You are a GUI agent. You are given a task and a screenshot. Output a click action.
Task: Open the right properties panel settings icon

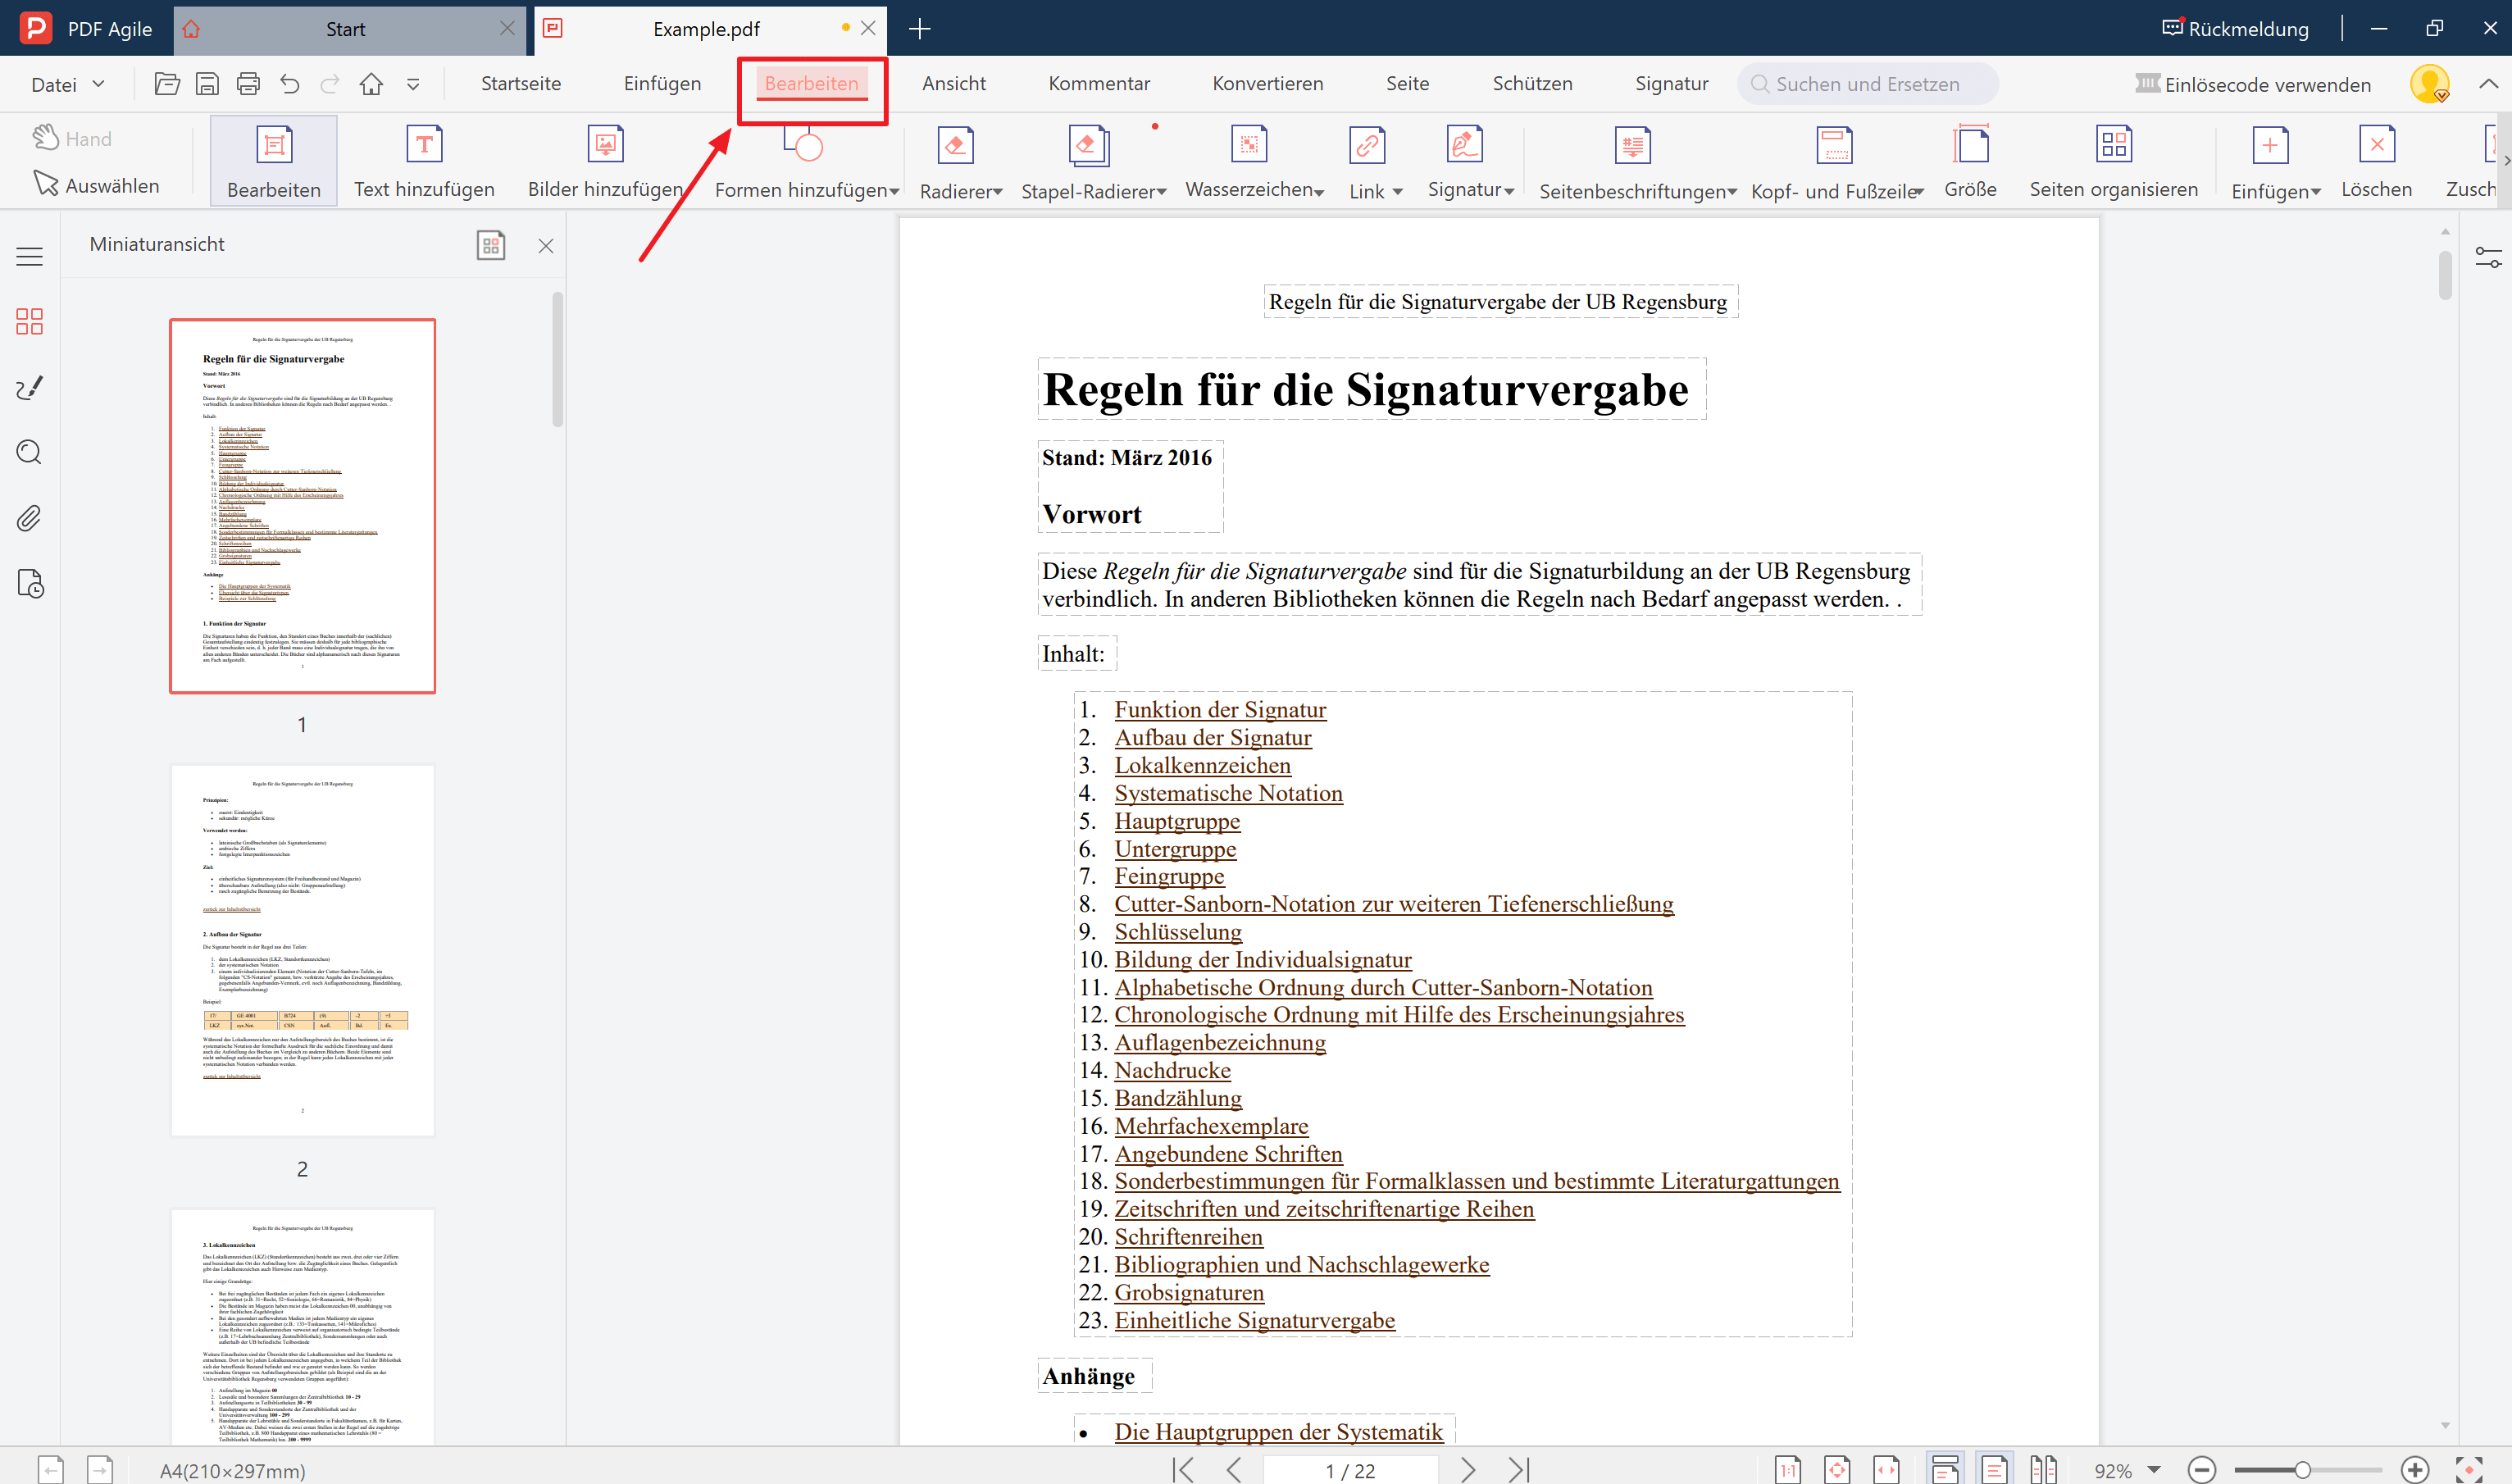point(2488,257)
